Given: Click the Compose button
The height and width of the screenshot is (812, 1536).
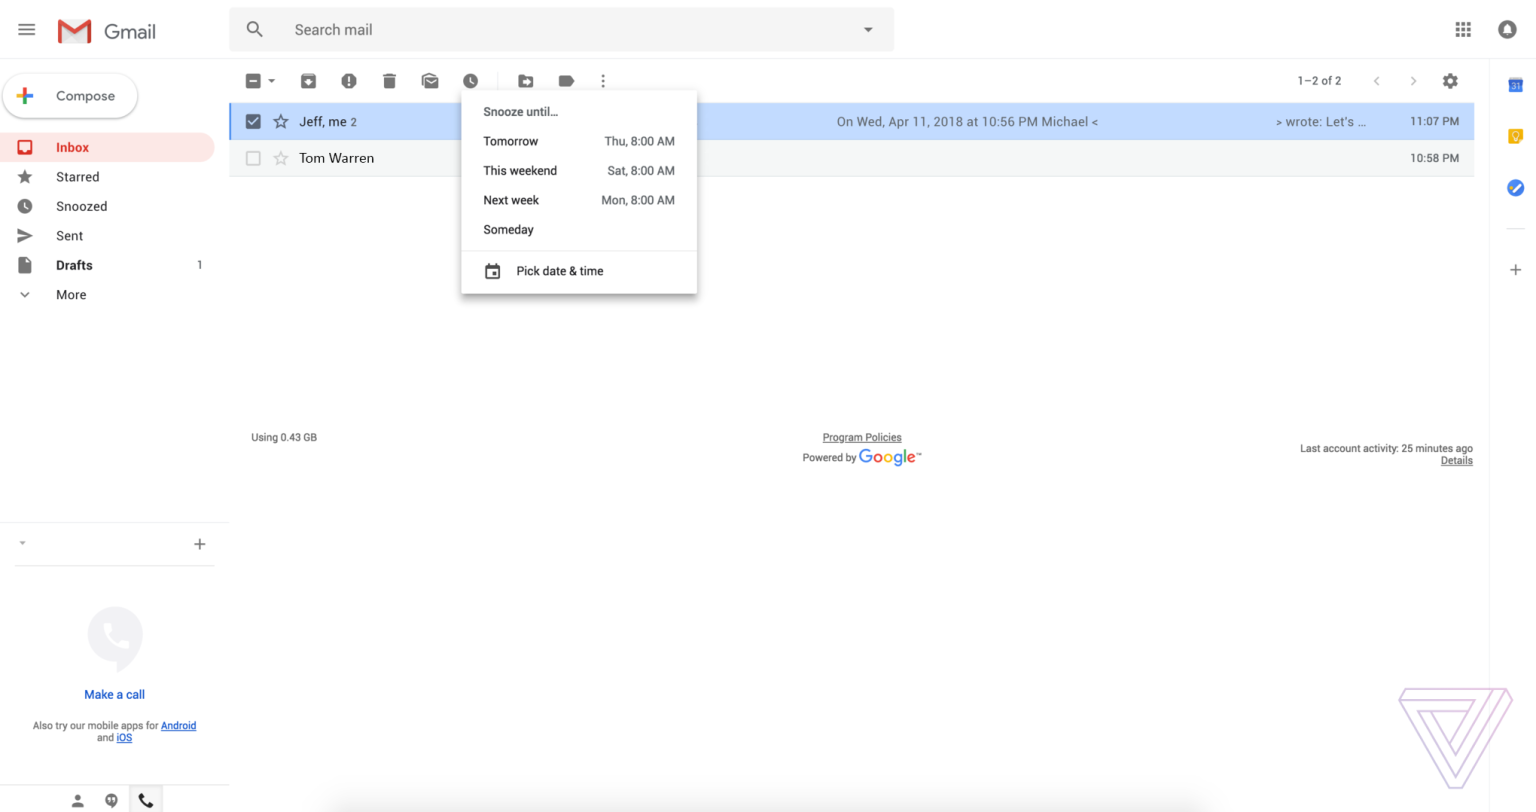Looking at the screenshot, I should pyautogui.click(x=70, y=95).
